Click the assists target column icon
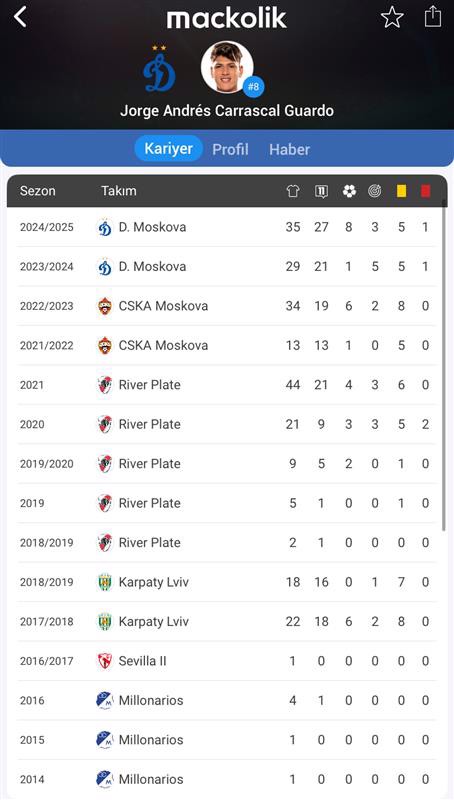Image resolution: width=454 pixels, height=800 pixels. click(375, 191)
